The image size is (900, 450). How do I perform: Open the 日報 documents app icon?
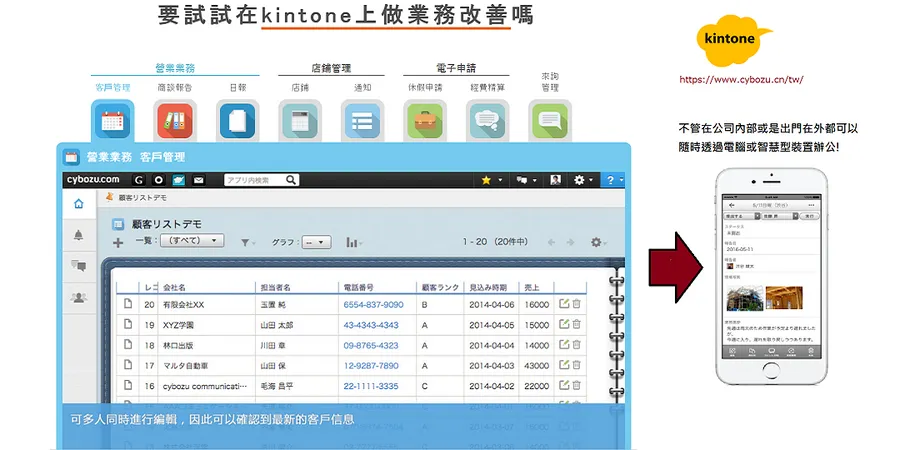[x=238, y=121]
